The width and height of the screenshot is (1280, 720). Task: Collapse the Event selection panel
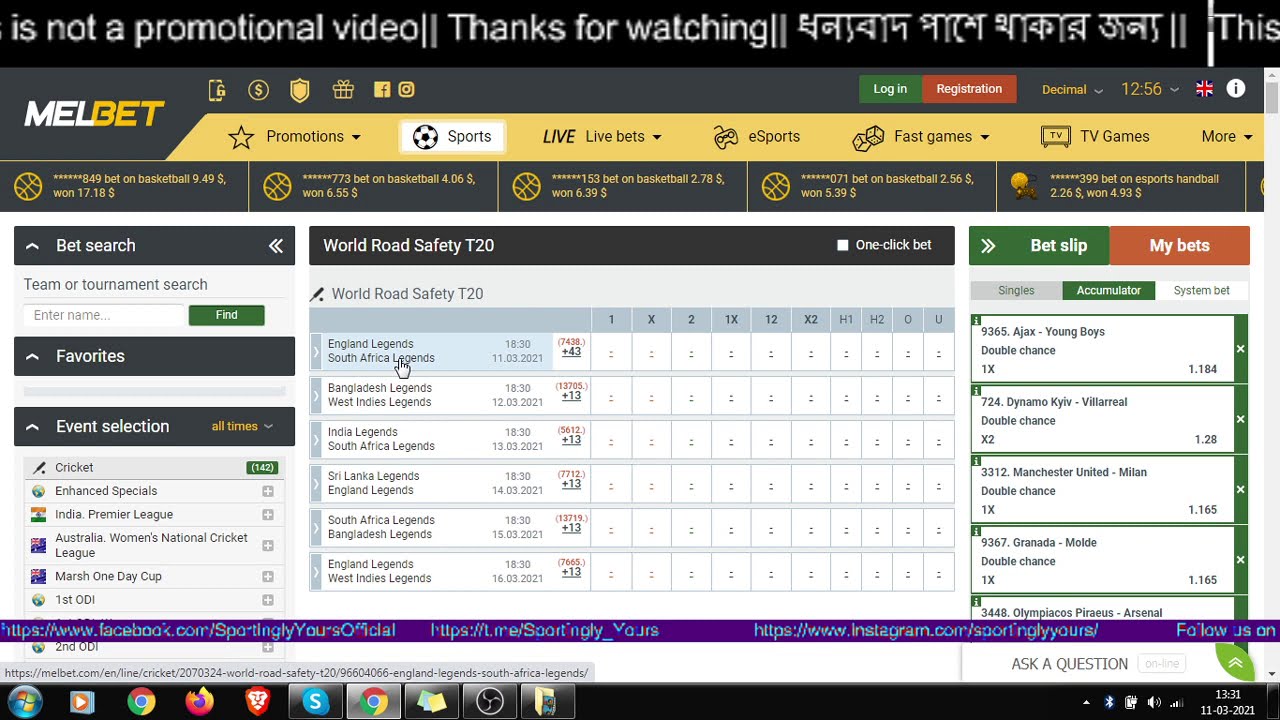coord(32,426)
